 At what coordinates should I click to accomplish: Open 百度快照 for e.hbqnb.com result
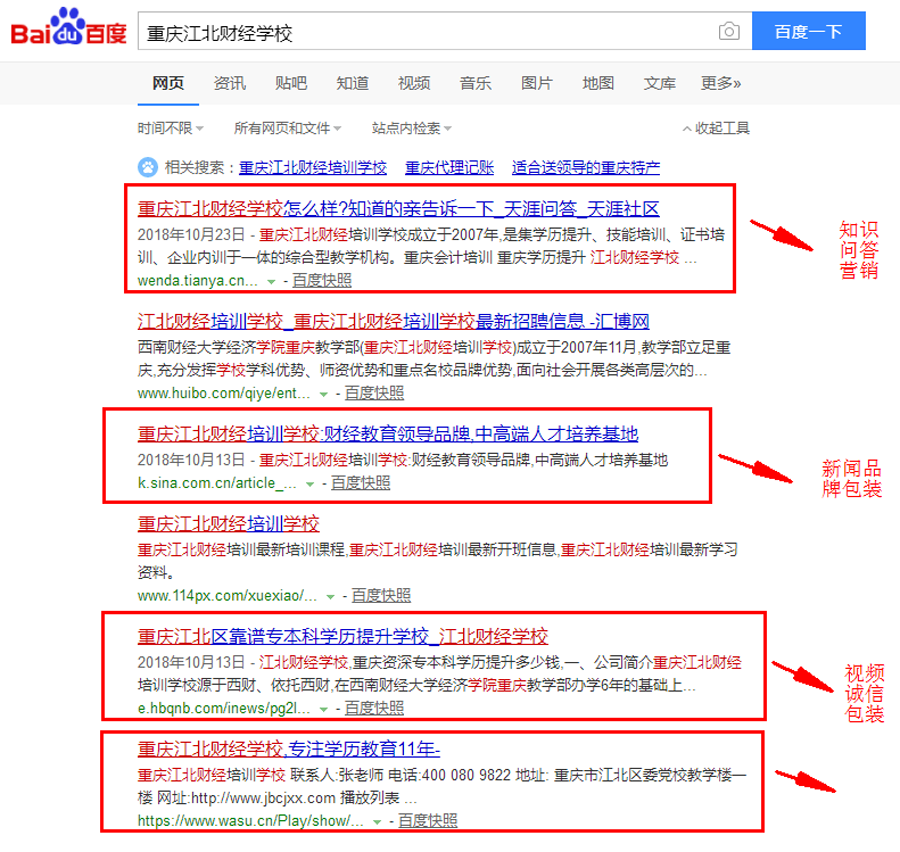374,708
